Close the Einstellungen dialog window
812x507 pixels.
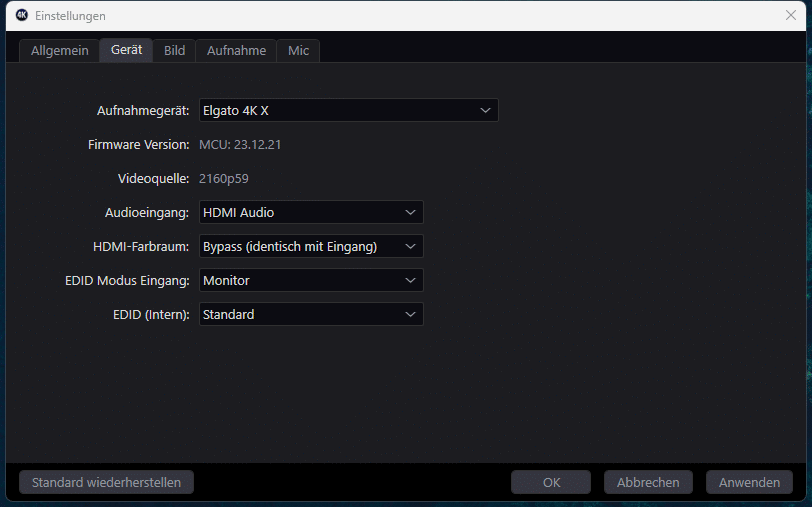(x=790, y=15)
